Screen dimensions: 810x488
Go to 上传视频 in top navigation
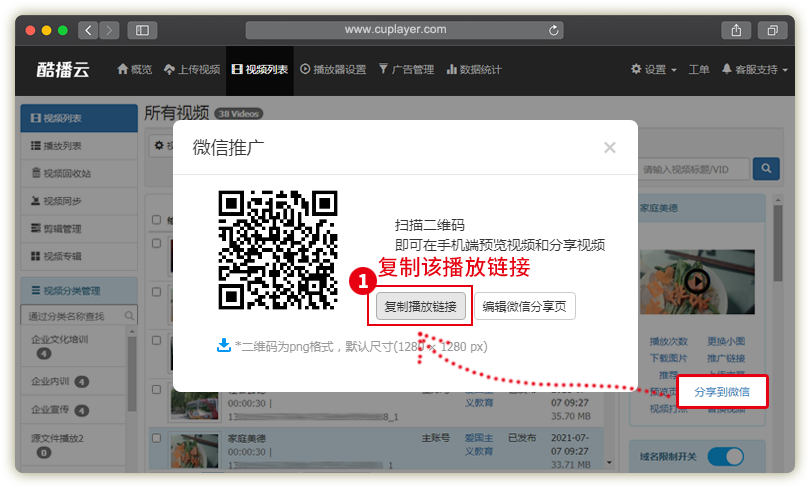point(192,70)
